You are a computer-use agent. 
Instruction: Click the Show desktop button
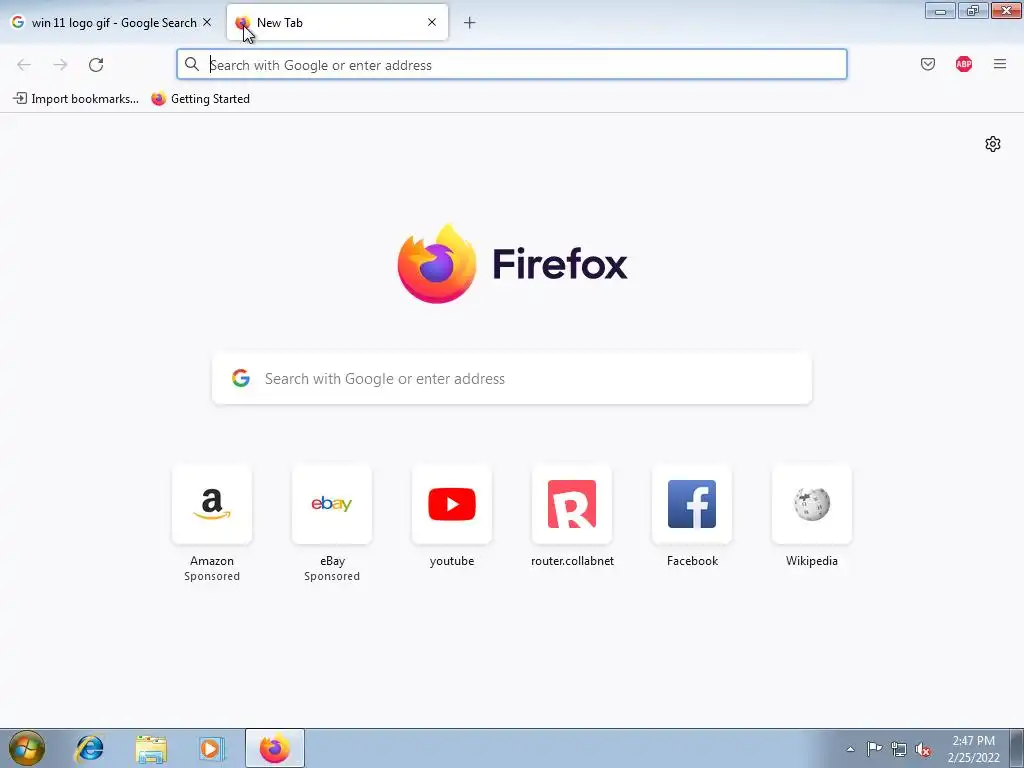1017,748
